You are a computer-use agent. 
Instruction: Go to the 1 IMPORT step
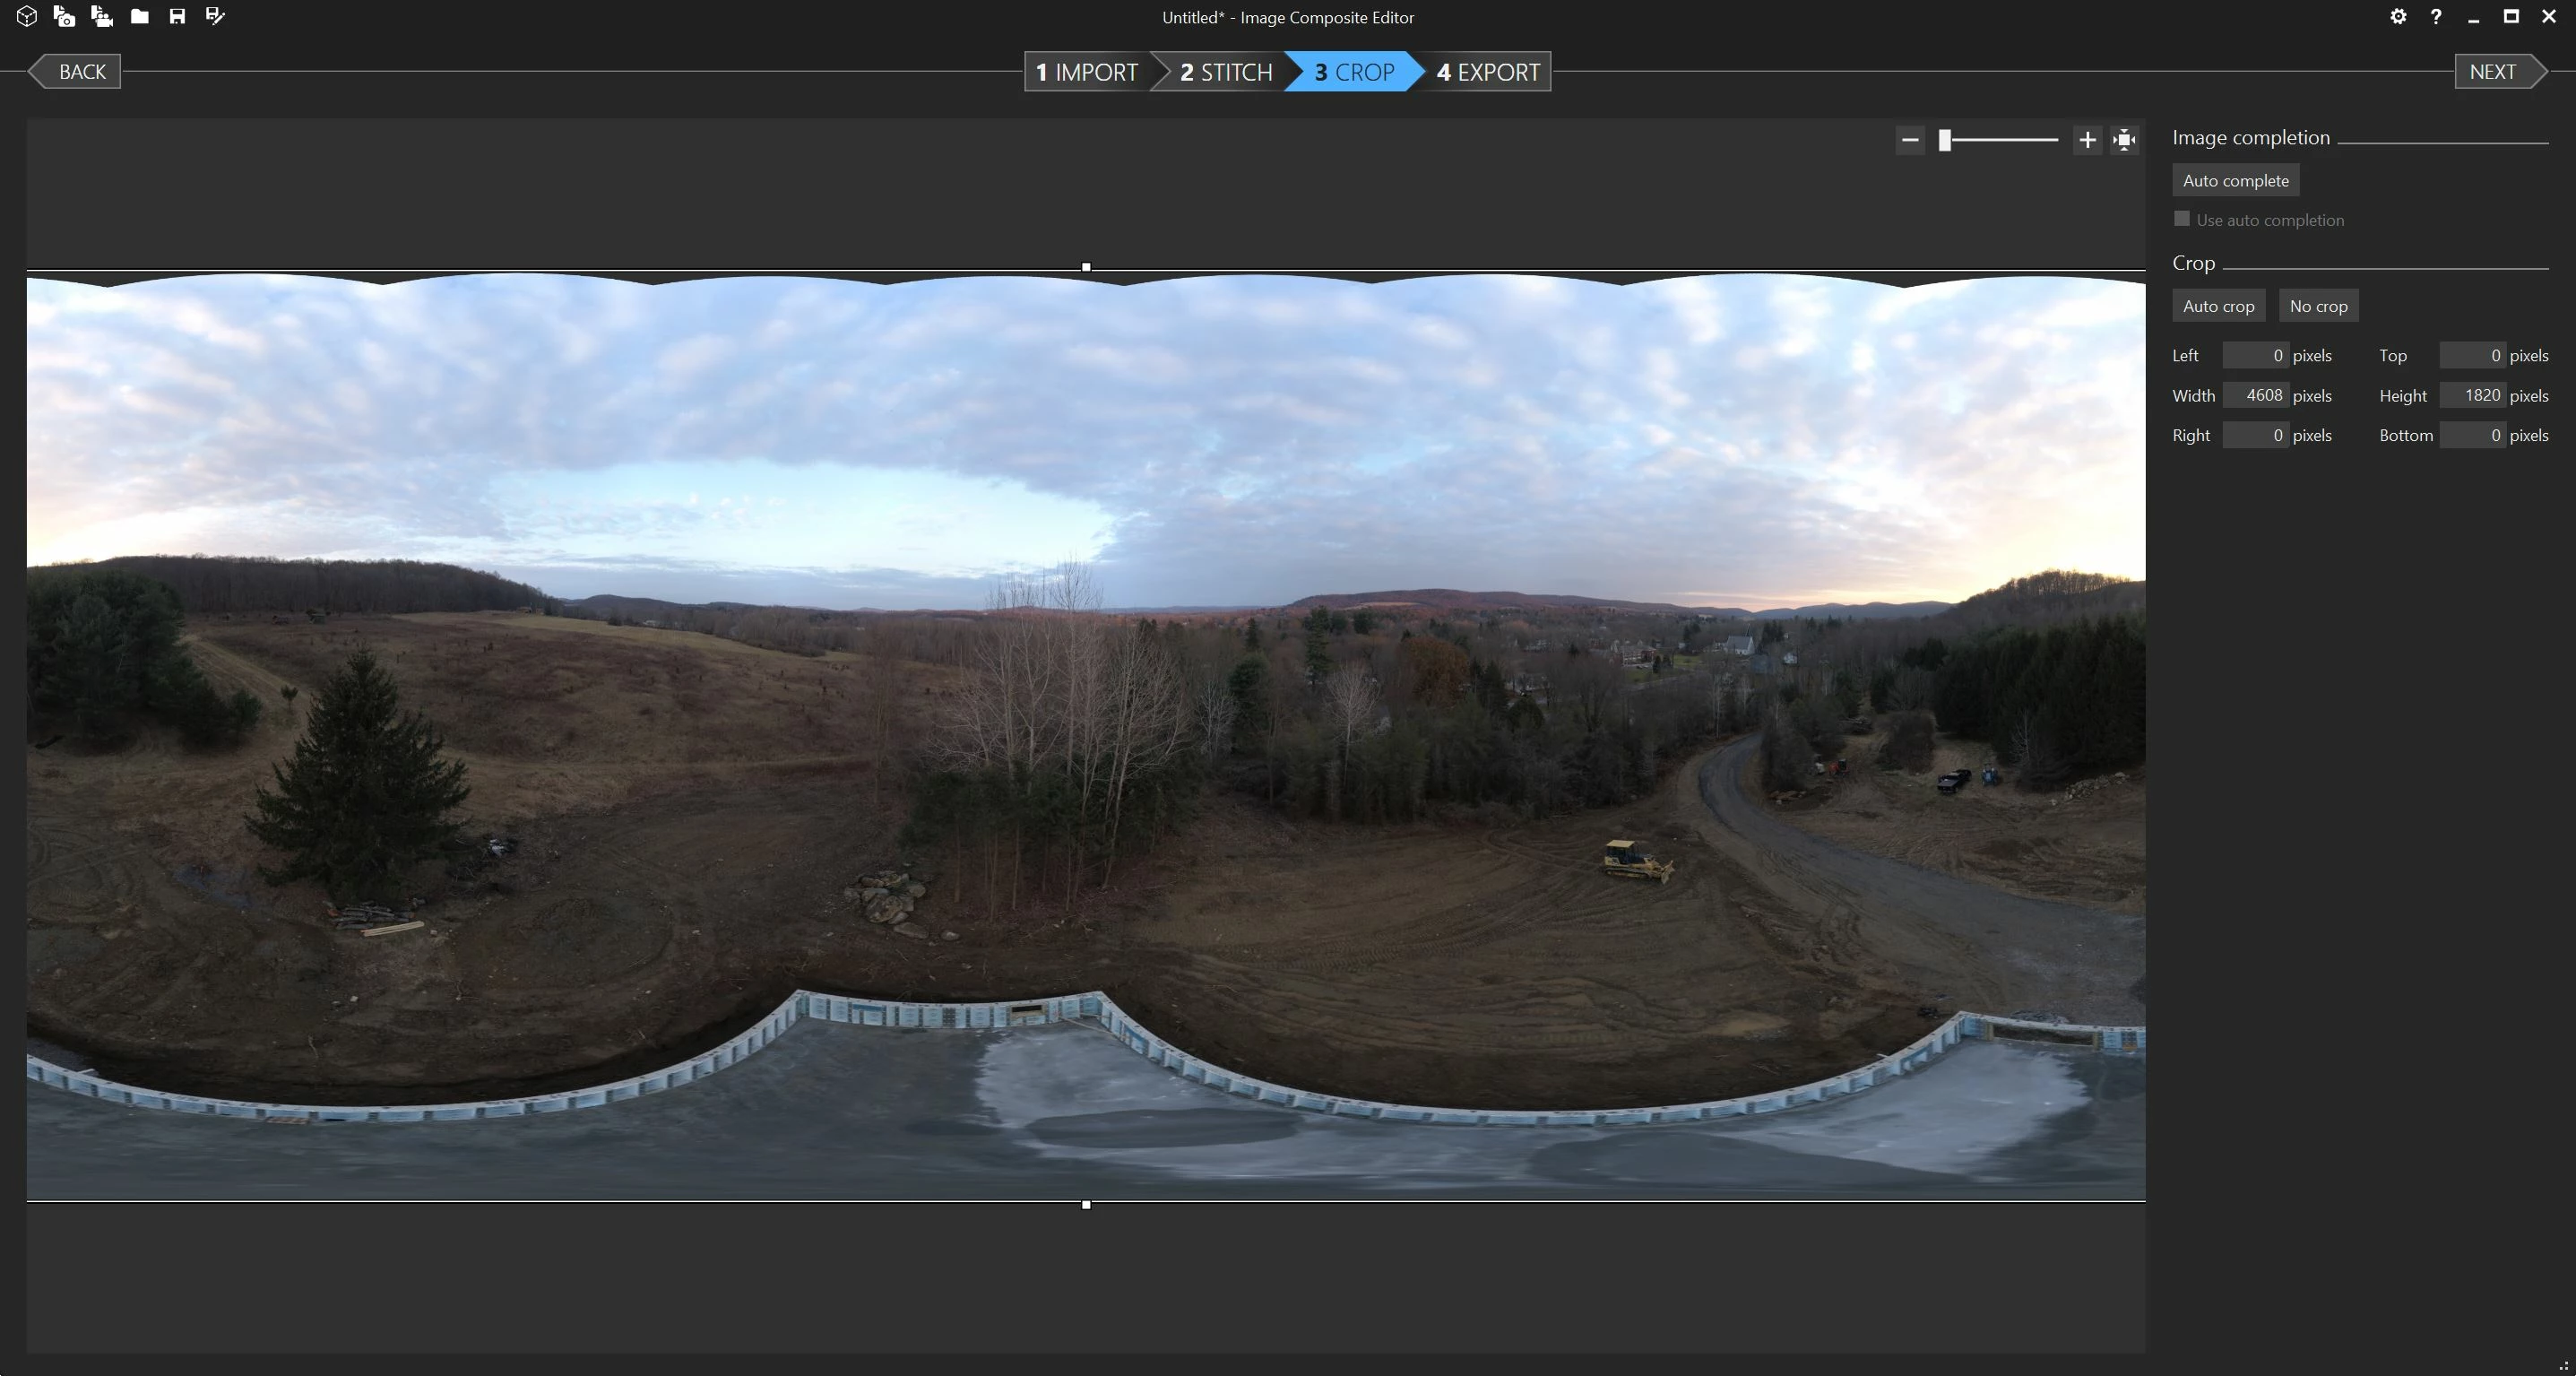coord(1087,72)
